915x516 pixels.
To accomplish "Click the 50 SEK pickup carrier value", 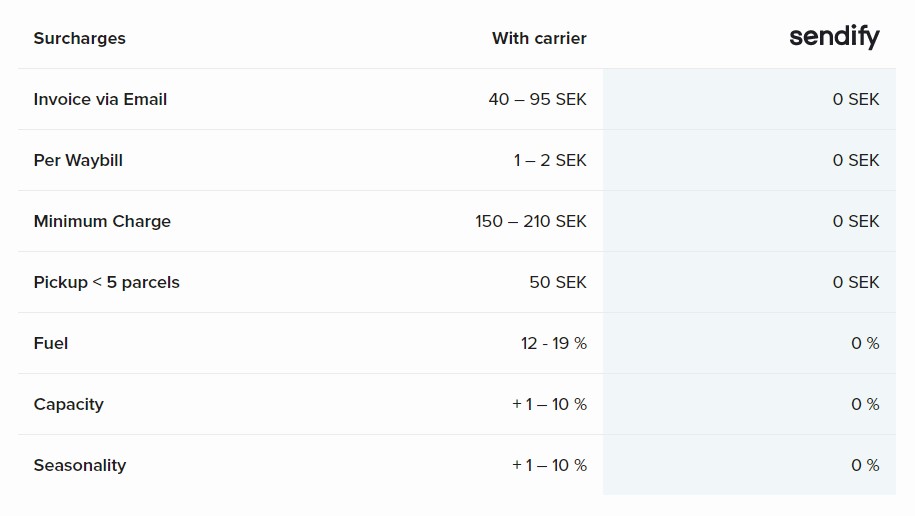I will pos(558,283).
